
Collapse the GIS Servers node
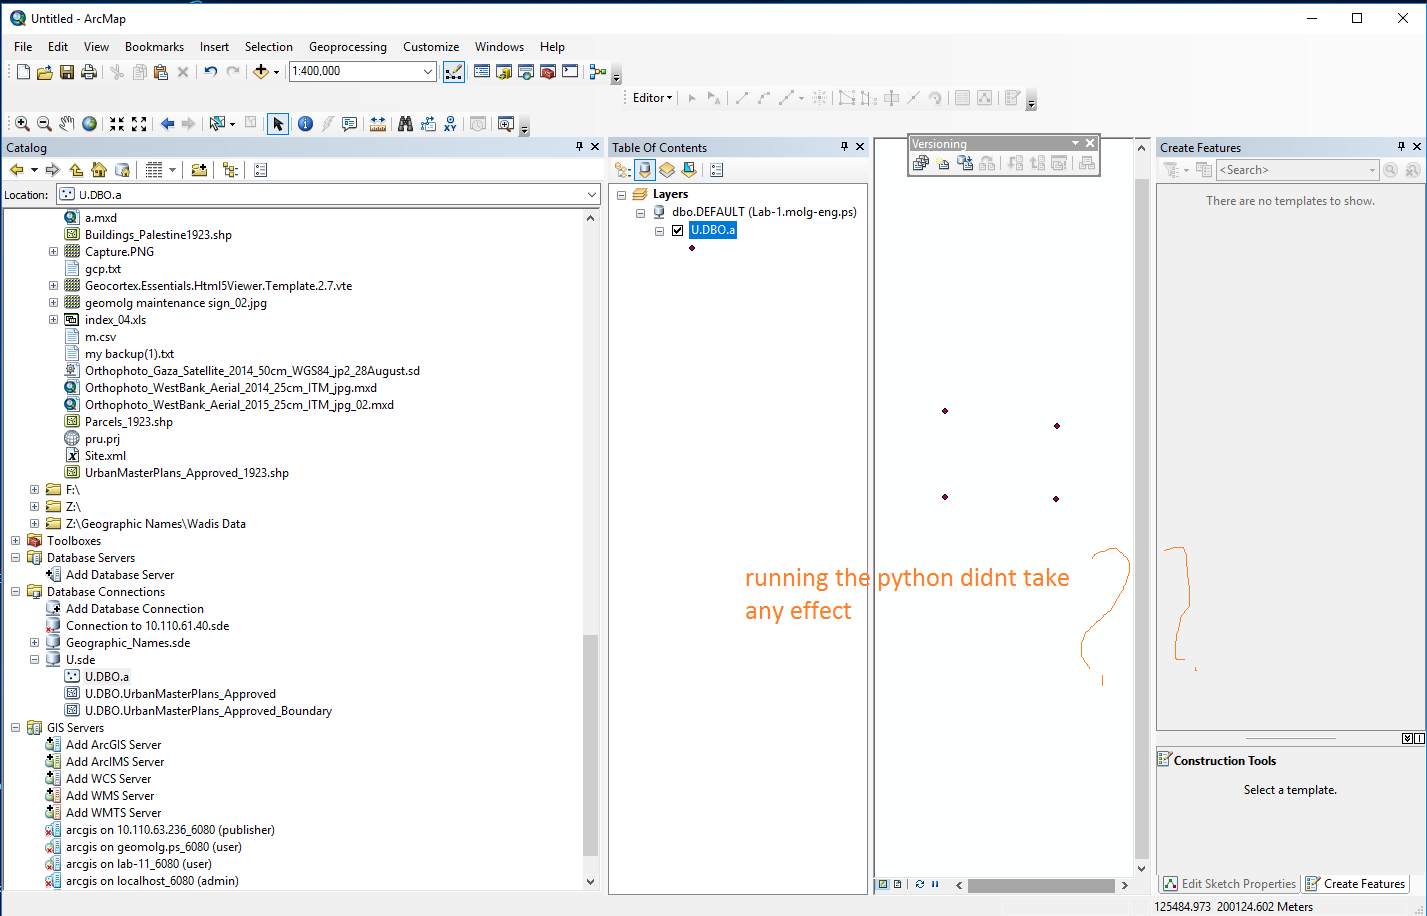pos(16,728)
